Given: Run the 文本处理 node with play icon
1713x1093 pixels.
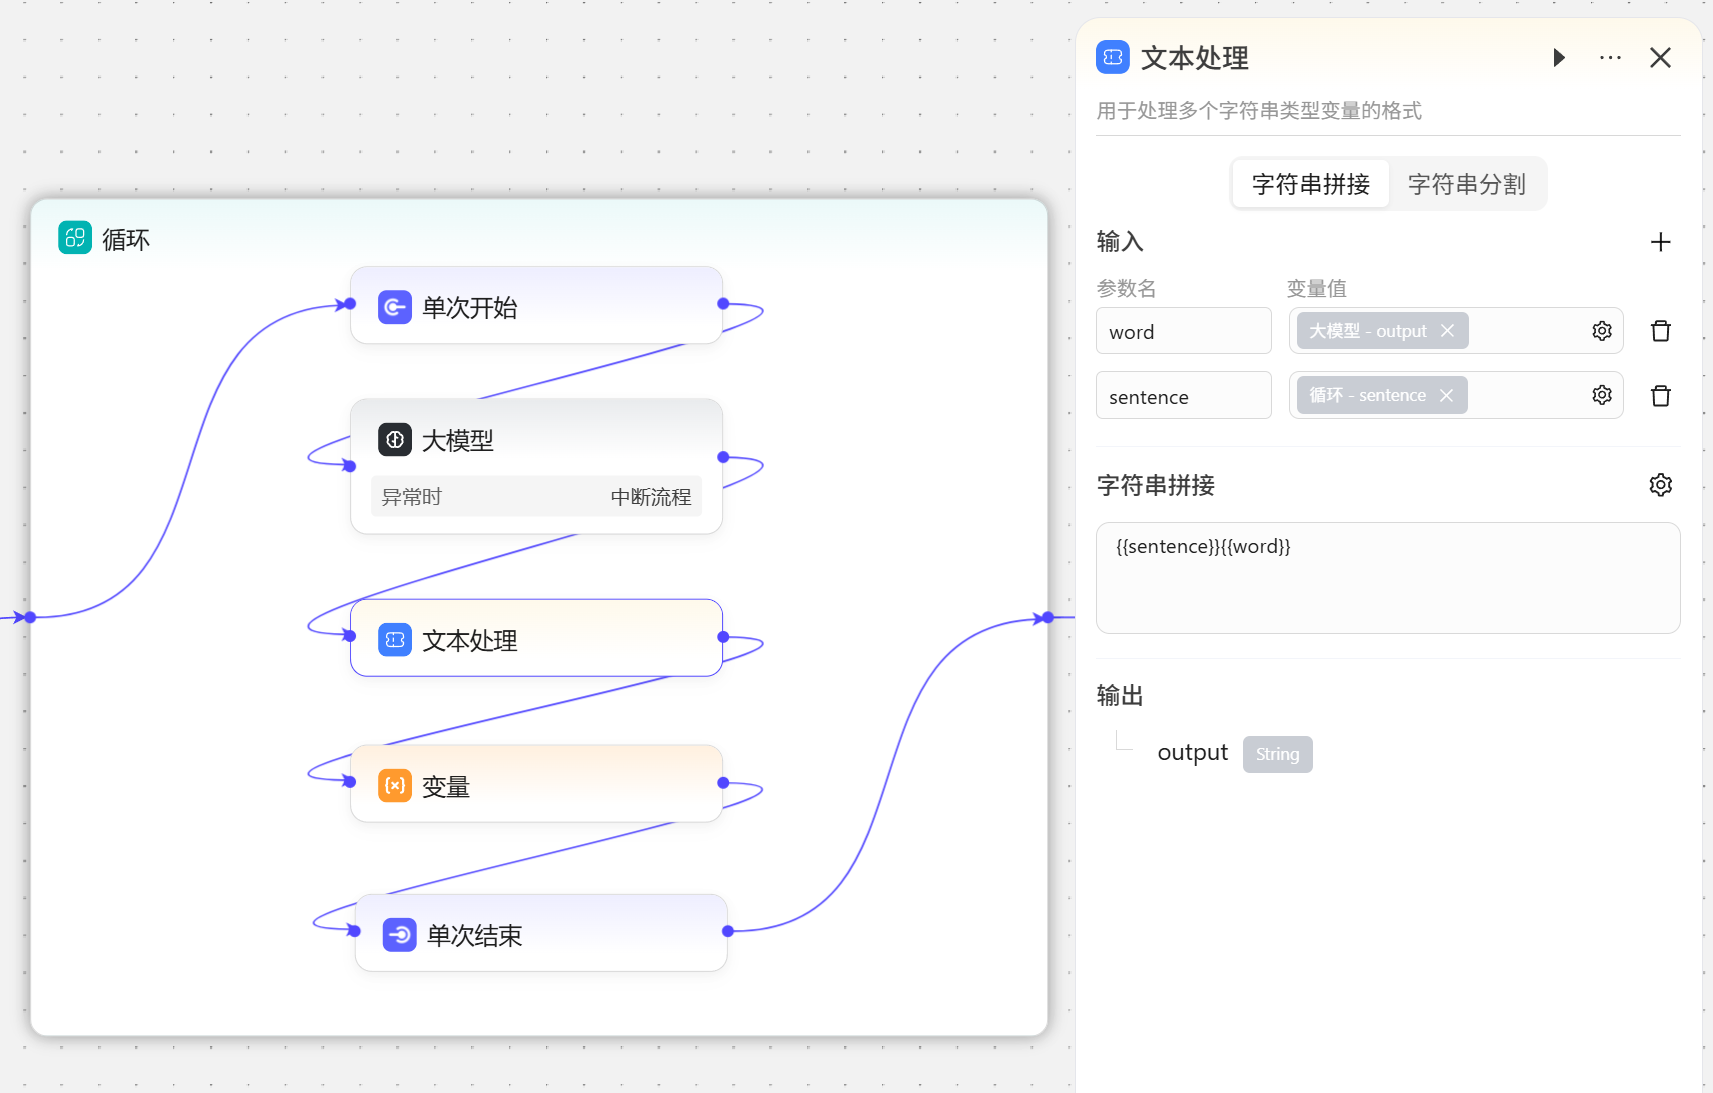Looking at the screenshot, I should pos(1558,58).
